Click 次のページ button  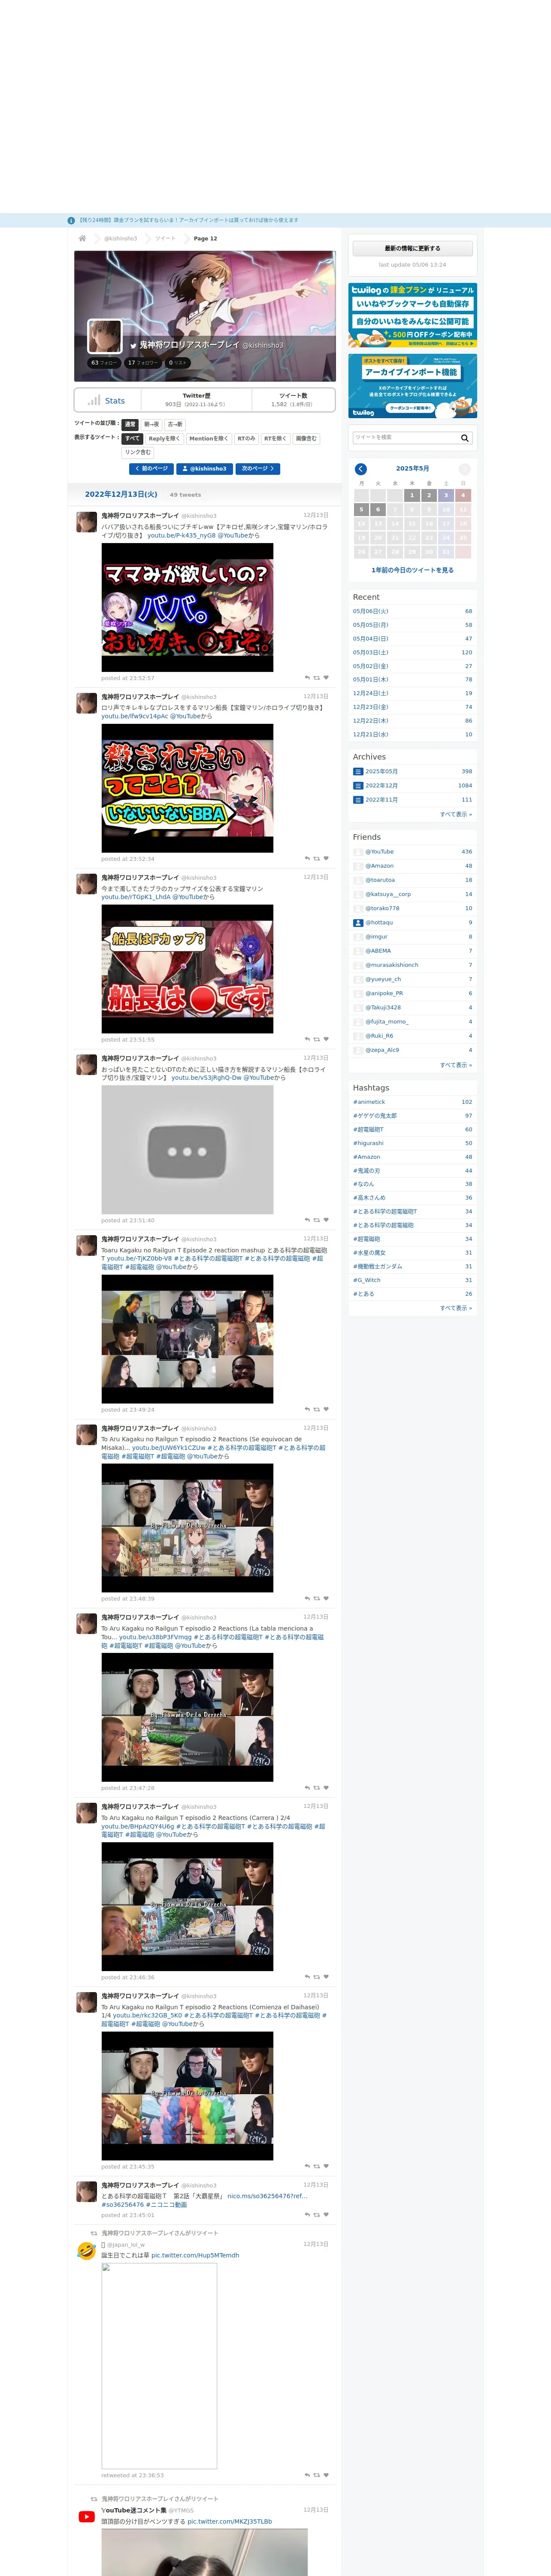point(257,469)
